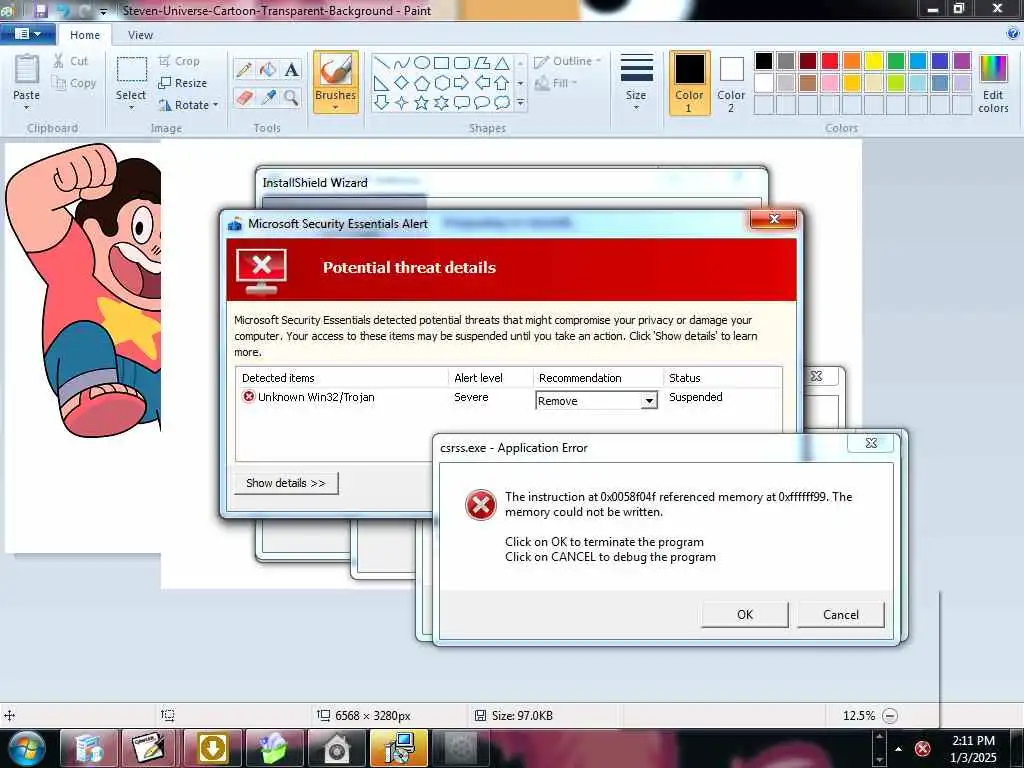Switch to the Home ribbon tab
This screenshot has height=768, width=1024.
(x=85, y=35)
